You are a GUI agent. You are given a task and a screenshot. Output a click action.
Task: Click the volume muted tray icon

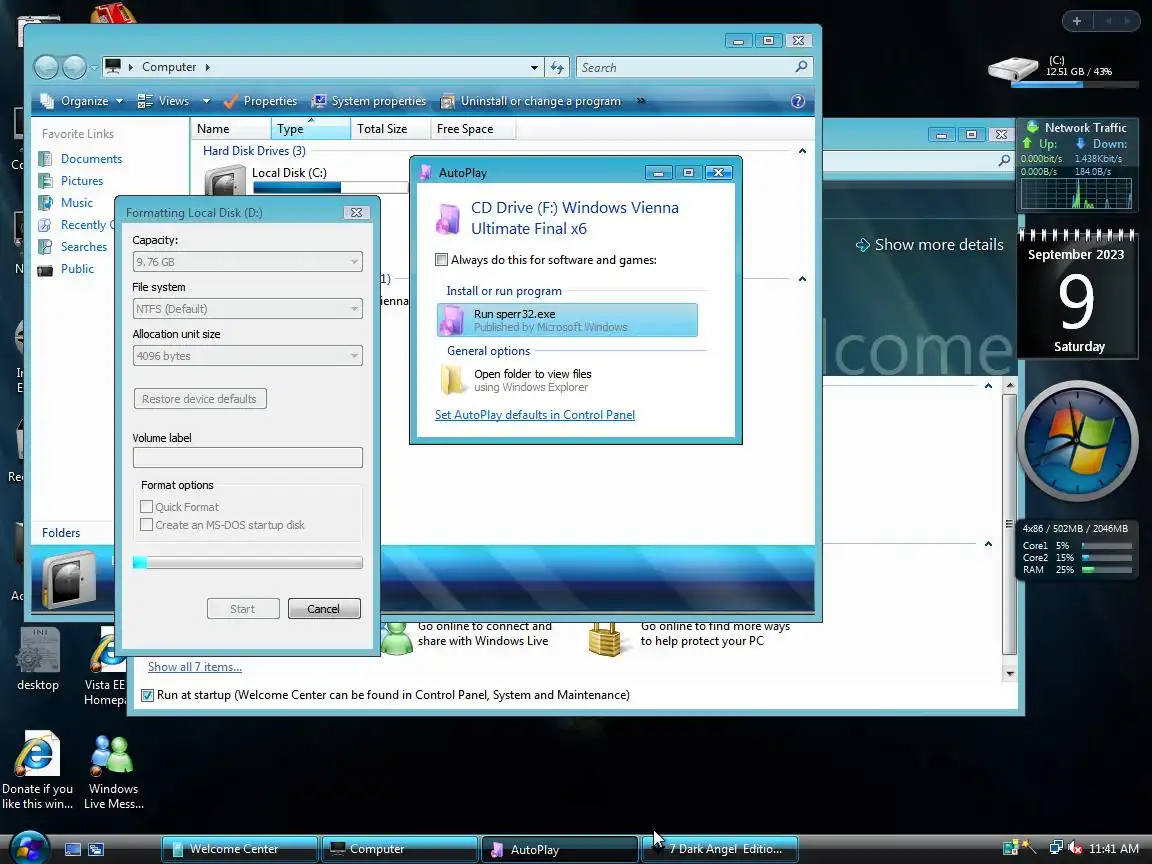(1075, 848)
